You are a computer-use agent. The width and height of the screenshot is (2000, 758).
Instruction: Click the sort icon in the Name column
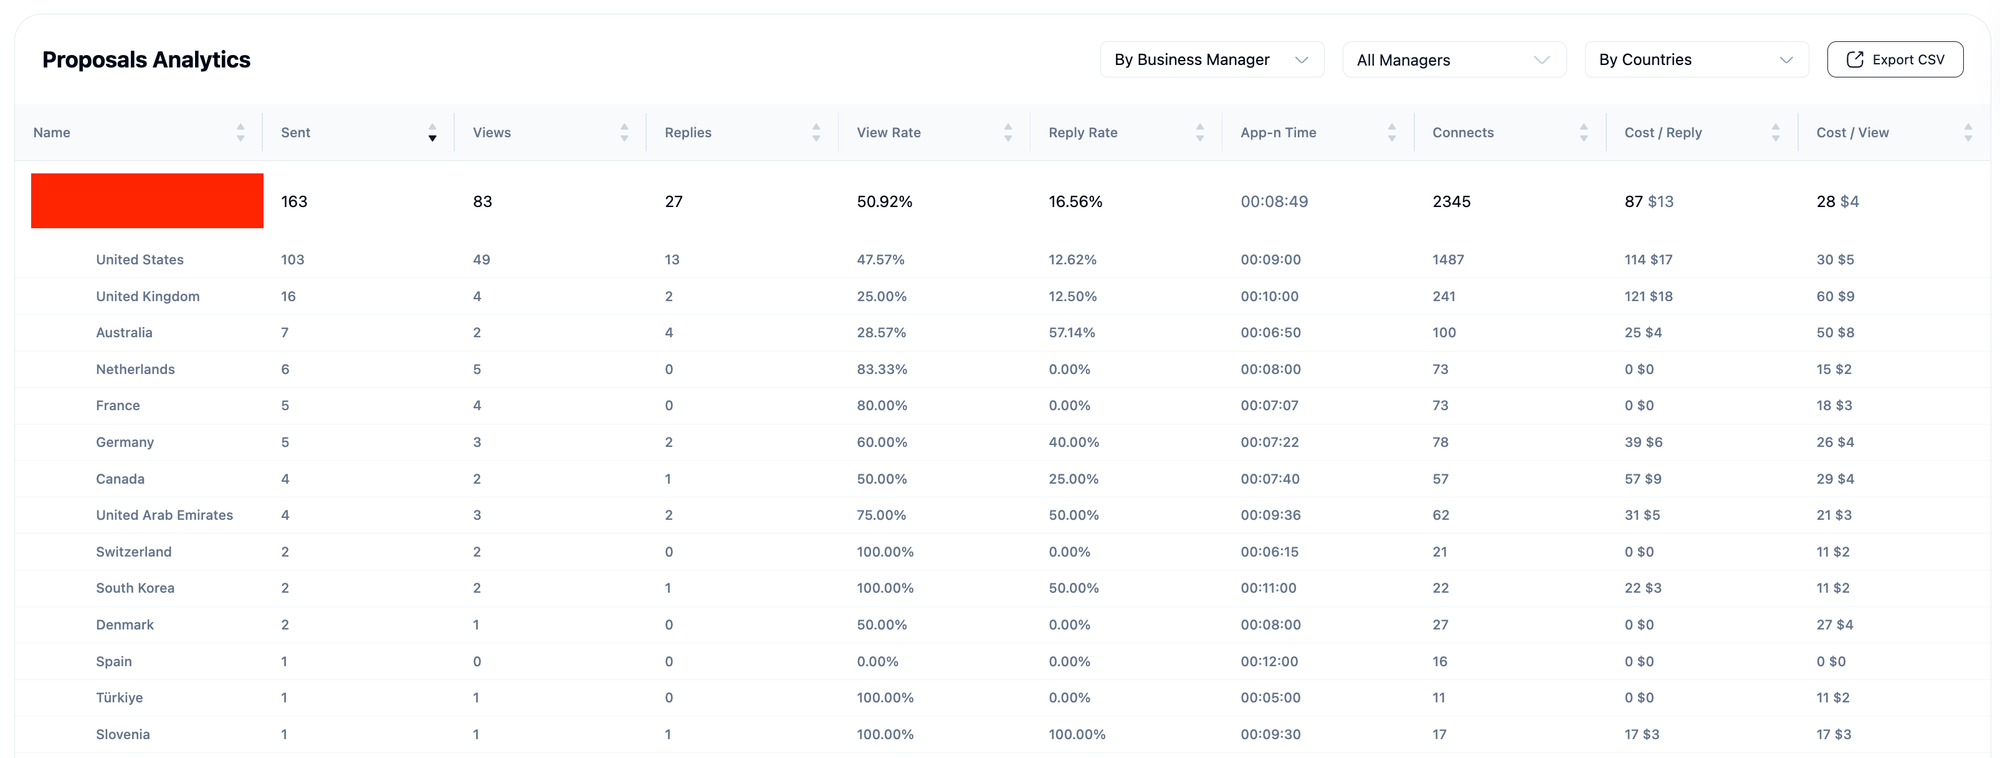(240, 133)
